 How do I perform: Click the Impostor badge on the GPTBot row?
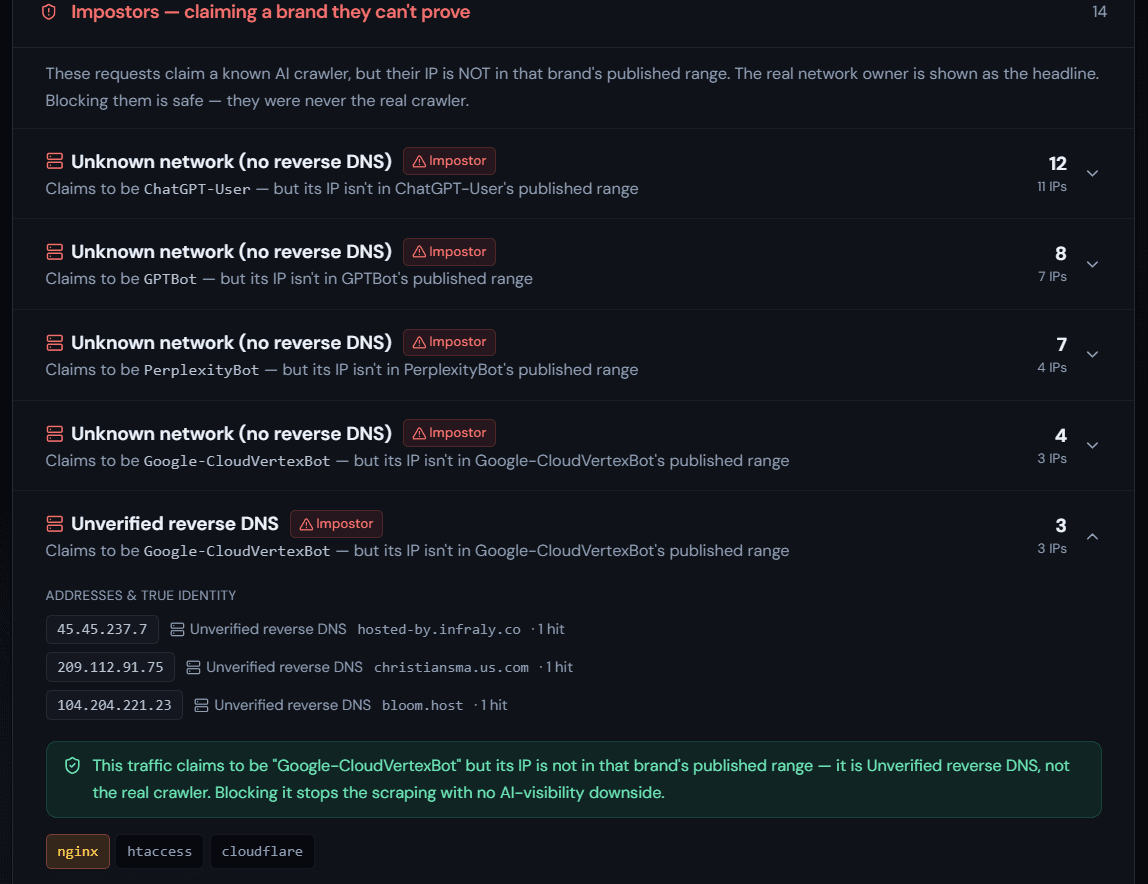coord(450,252)
